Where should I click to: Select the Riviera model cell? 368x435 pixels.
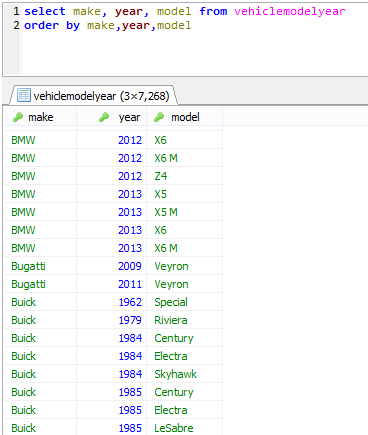184,320
